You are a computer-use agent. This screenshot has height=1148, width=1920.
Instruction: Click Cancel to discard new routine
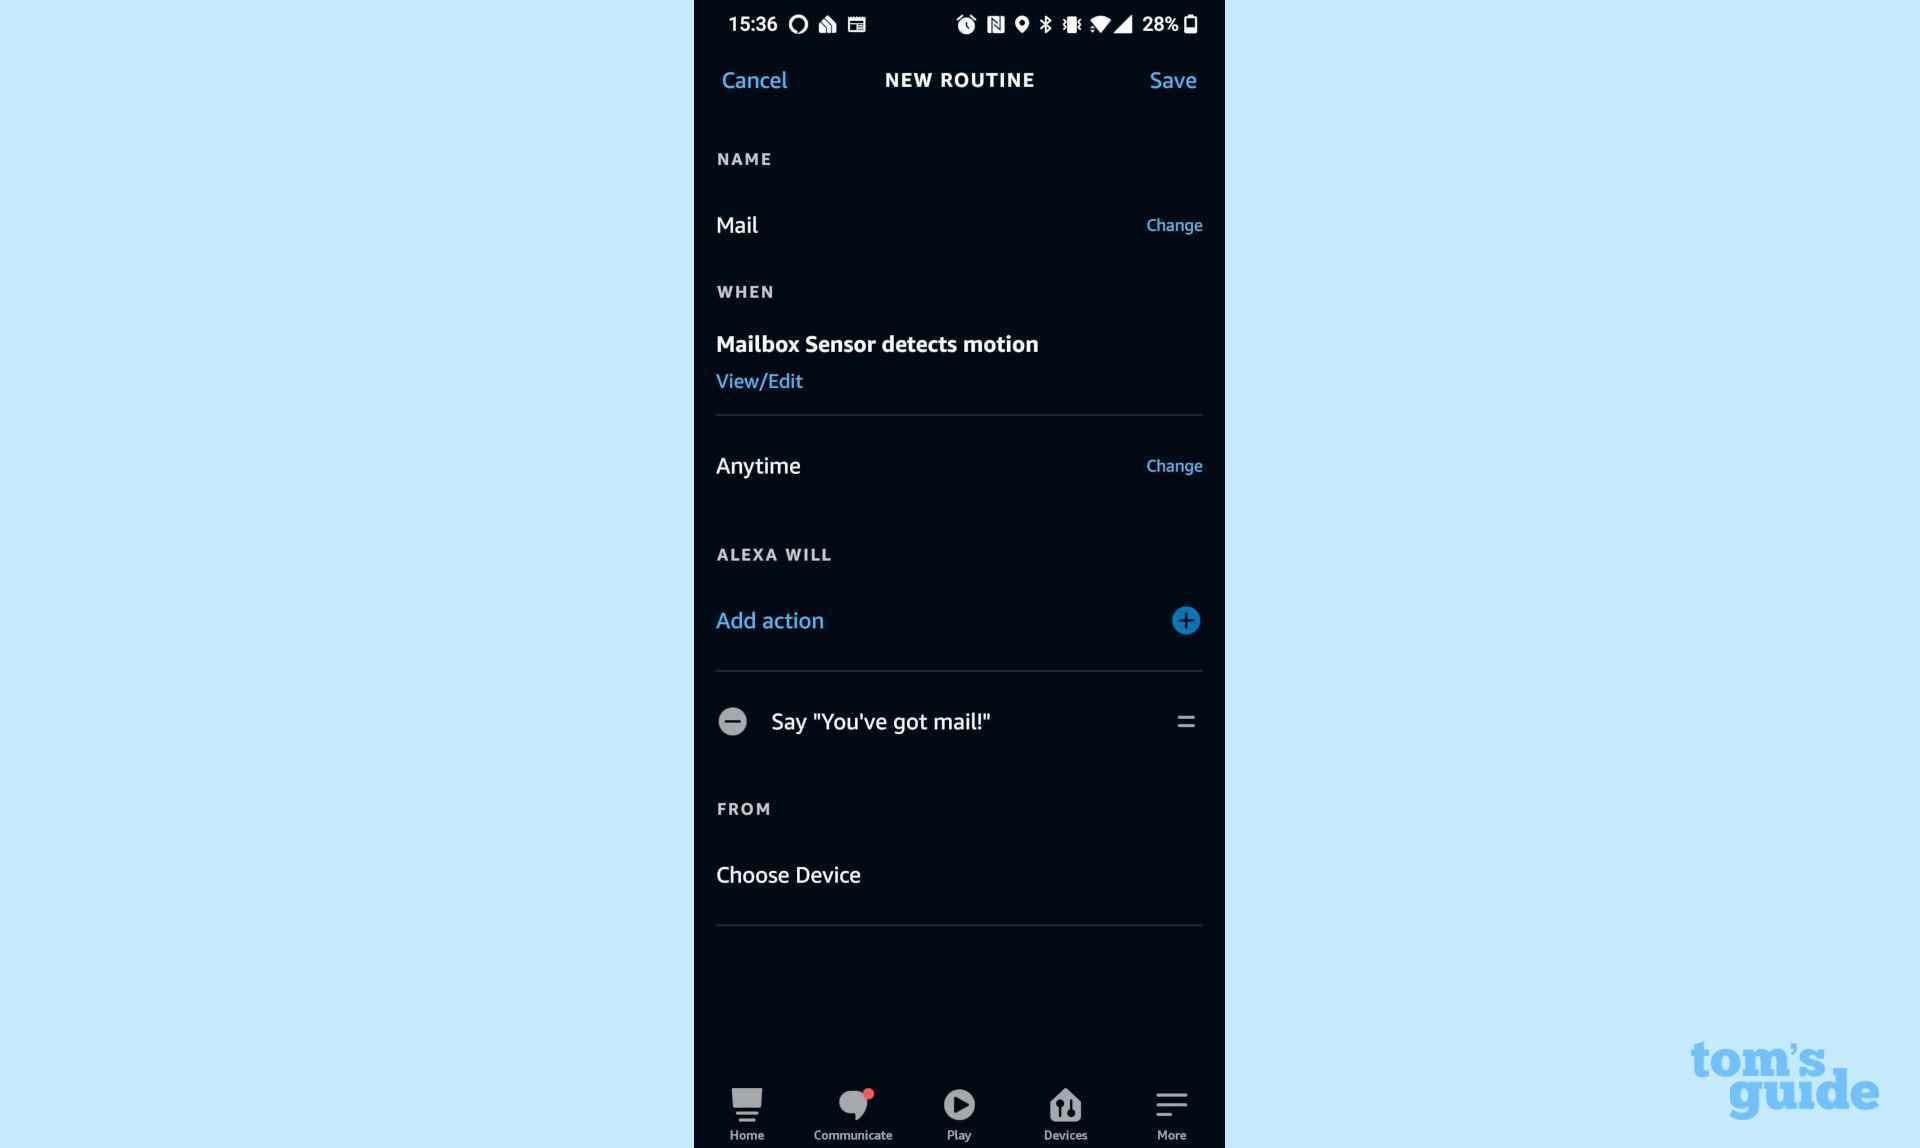[754, 79]
